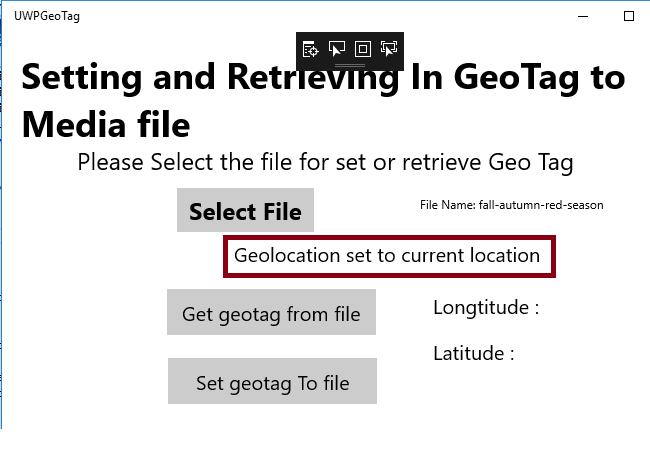Click the Latitude label
Viewport: 650px width, 474px height.
point(473,353)
